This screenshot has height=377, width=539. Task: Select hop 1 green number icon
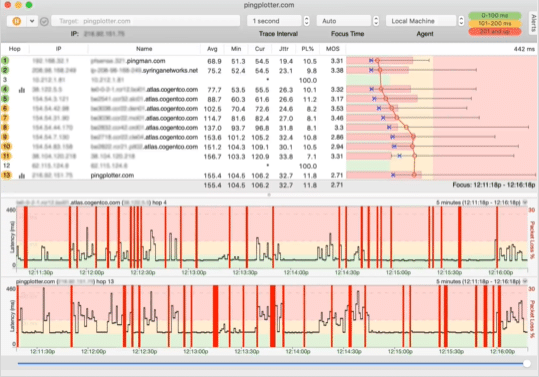pyautogui.click(x=5, y=61)
